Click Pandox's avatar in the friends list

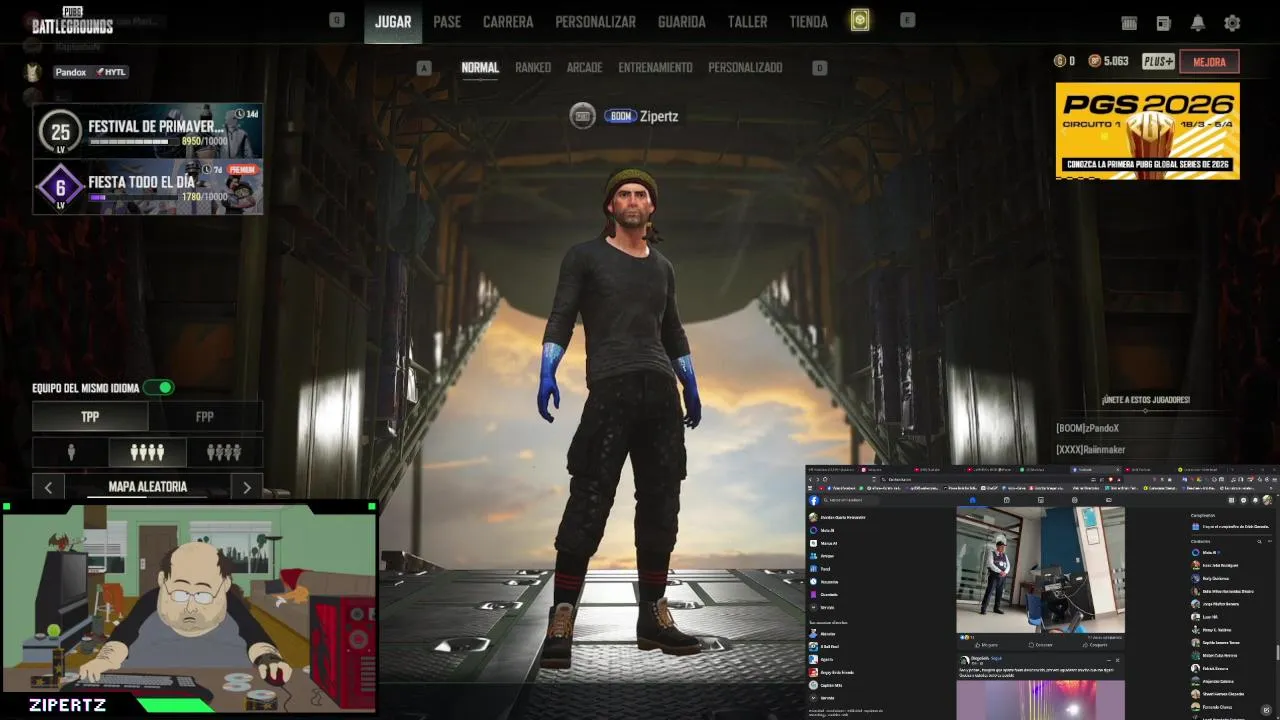(x=33, y=72)
